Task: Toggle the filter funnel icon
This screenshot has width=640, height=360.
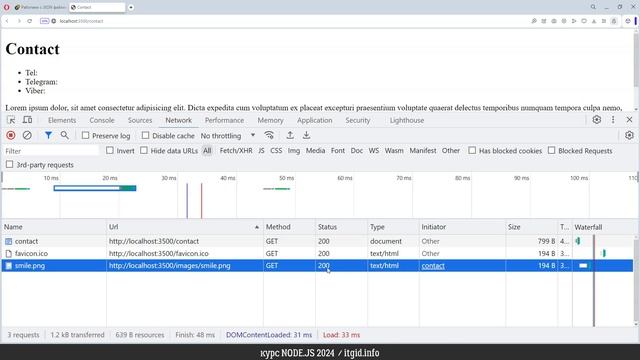Action: tap(48, 135)
